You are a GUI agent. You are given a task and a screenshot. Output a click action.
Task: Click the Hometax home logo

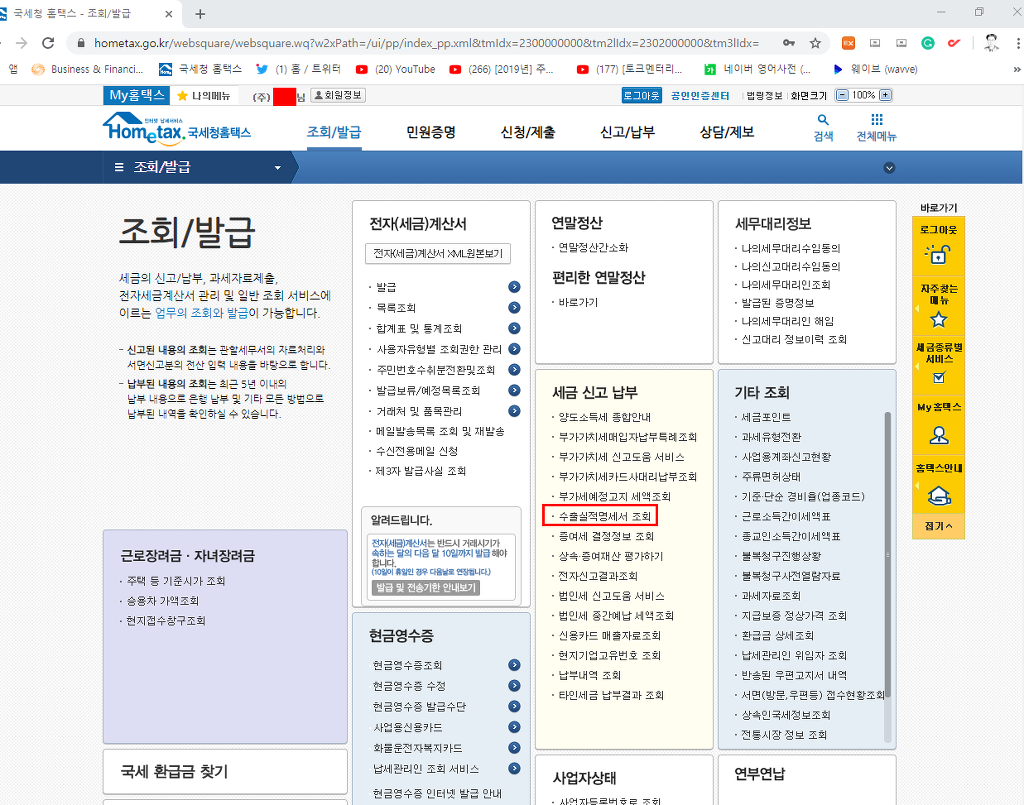pyautogui.click(x=176, y=128)
